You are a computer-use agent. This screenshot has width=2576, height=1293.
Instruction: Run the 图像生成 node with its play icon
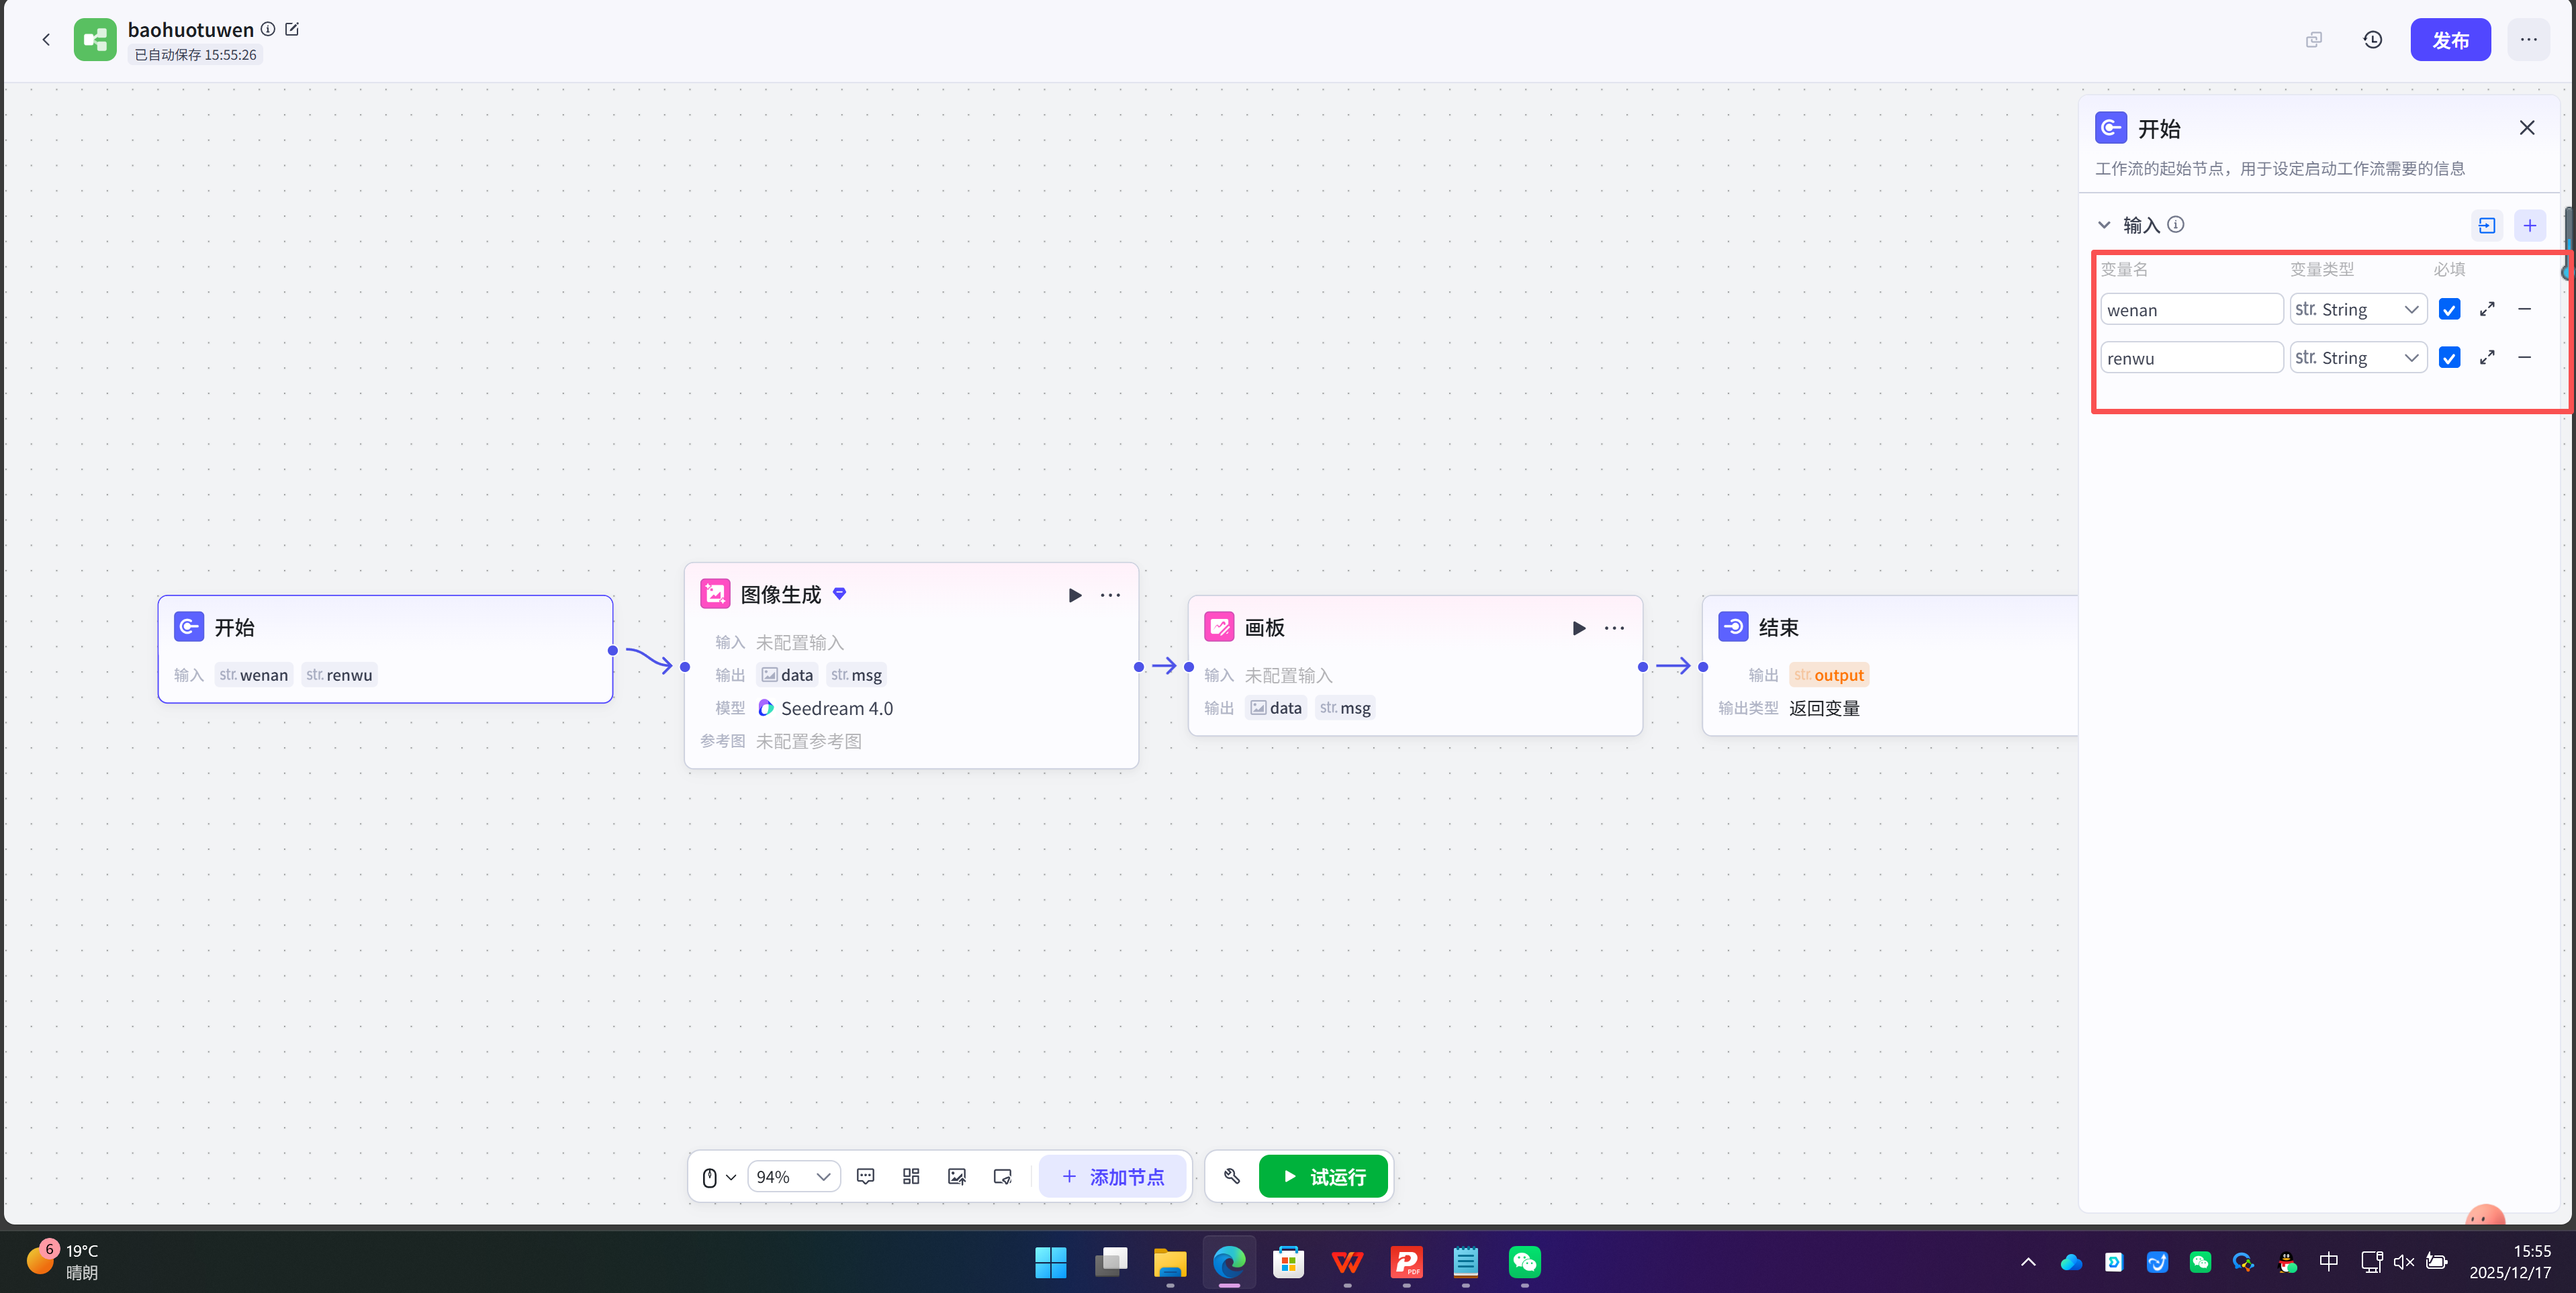tap(1075, 595)
